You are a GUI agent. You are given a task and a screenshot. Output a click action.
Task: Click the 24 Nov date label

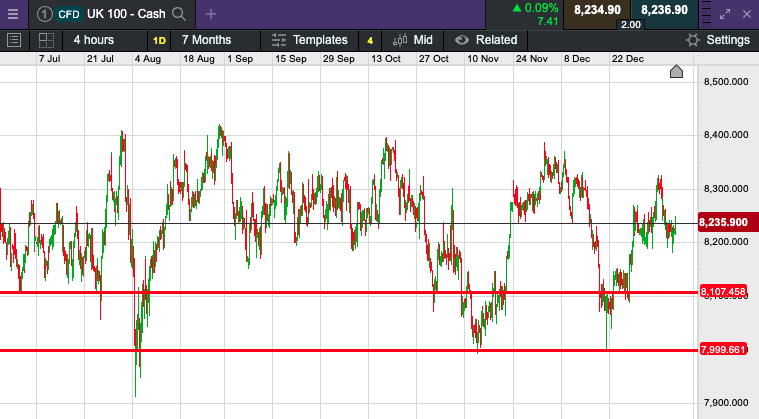531,59
